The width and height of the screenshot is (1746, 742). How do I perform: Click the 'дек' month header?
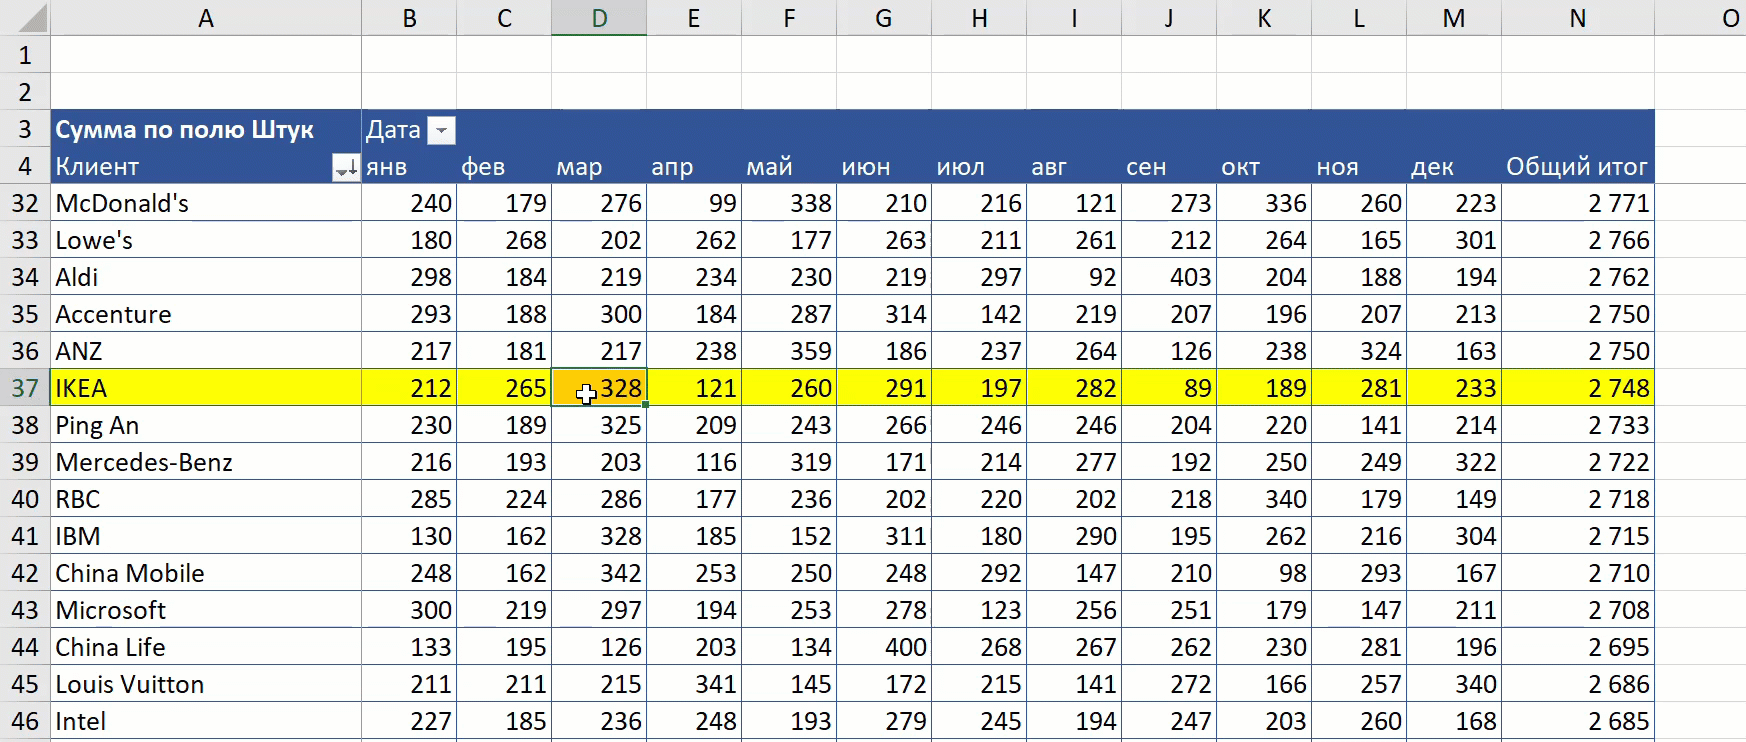tap(1454, 166)
